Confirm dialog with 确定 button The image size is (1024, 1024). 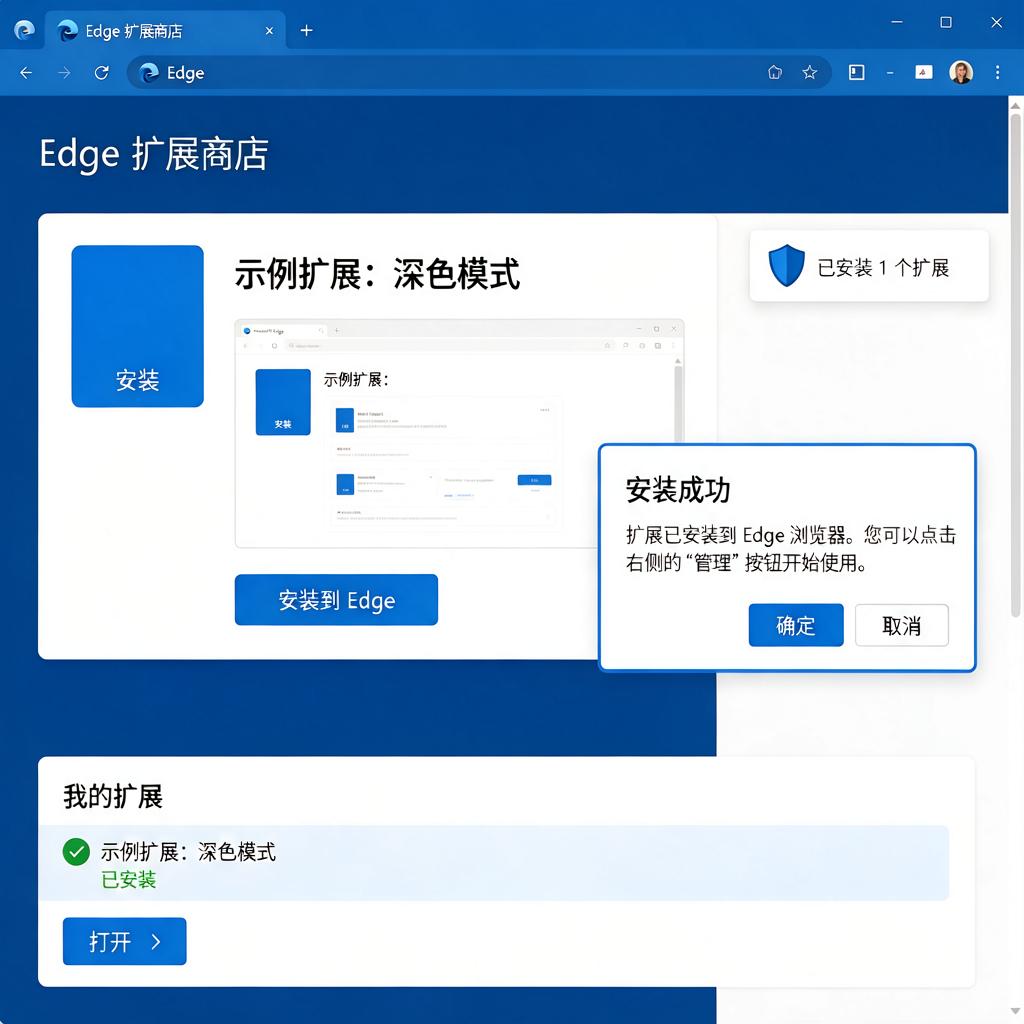tap(795, 625)
